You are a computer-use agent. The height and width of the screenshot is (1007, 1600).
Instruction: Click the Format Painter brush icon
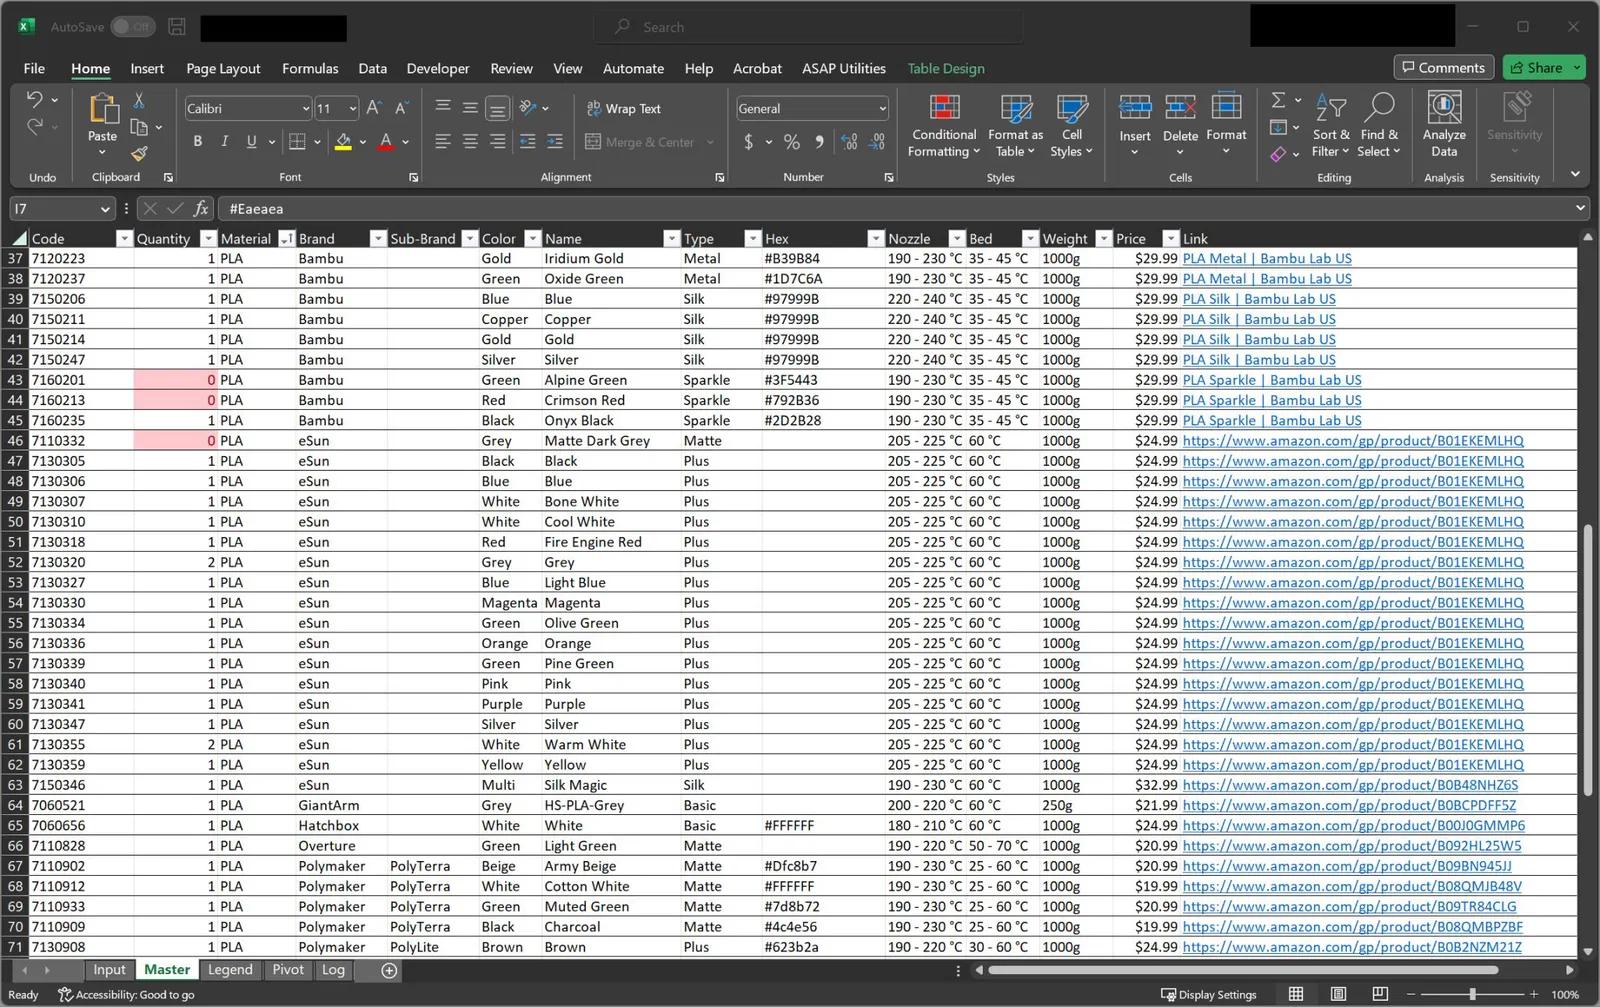139,153
